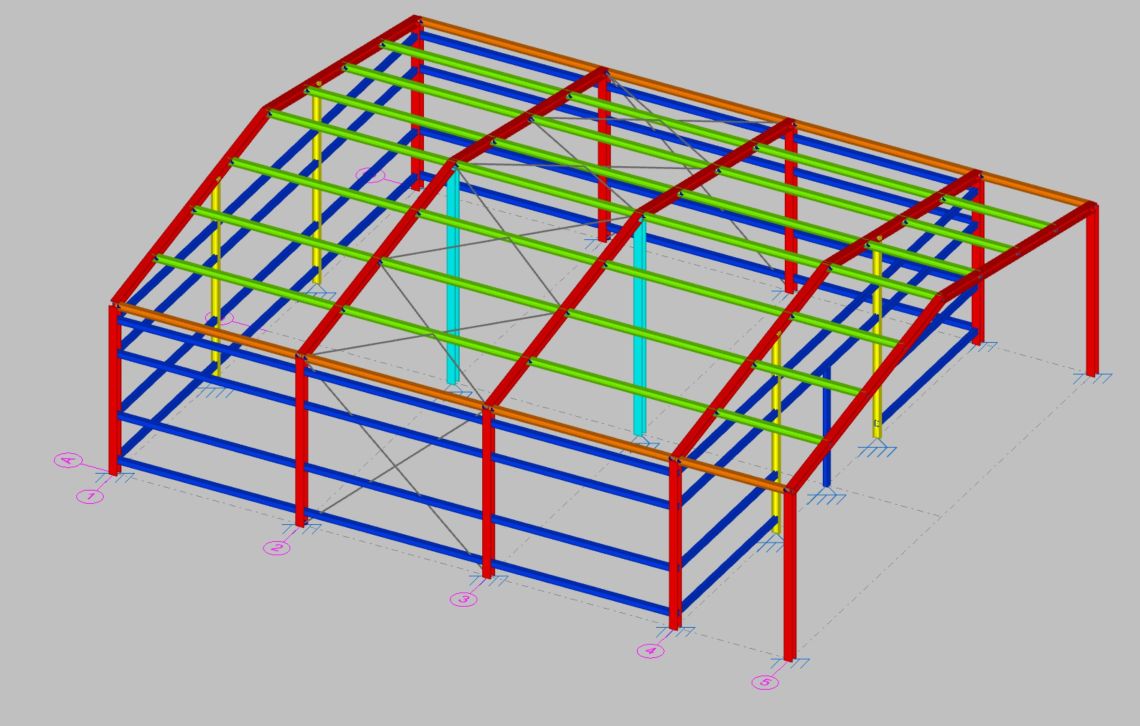Image resolution: width=1140 pixels, height=726 pixels.
Task: Click the grid axis 4 bubble
Action: [650, 651]
